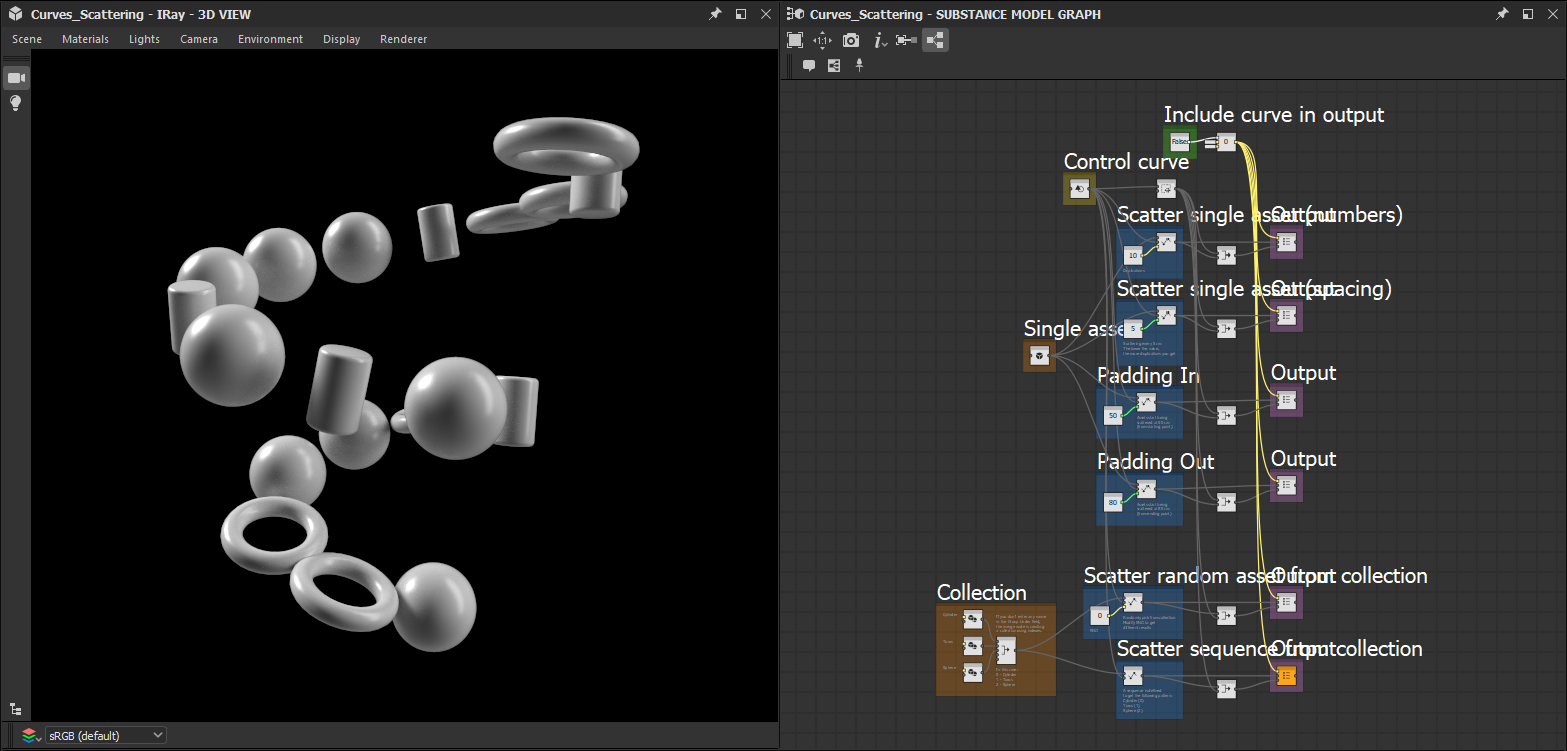Click the info icon in the graph toolbar

pos(879,40)
